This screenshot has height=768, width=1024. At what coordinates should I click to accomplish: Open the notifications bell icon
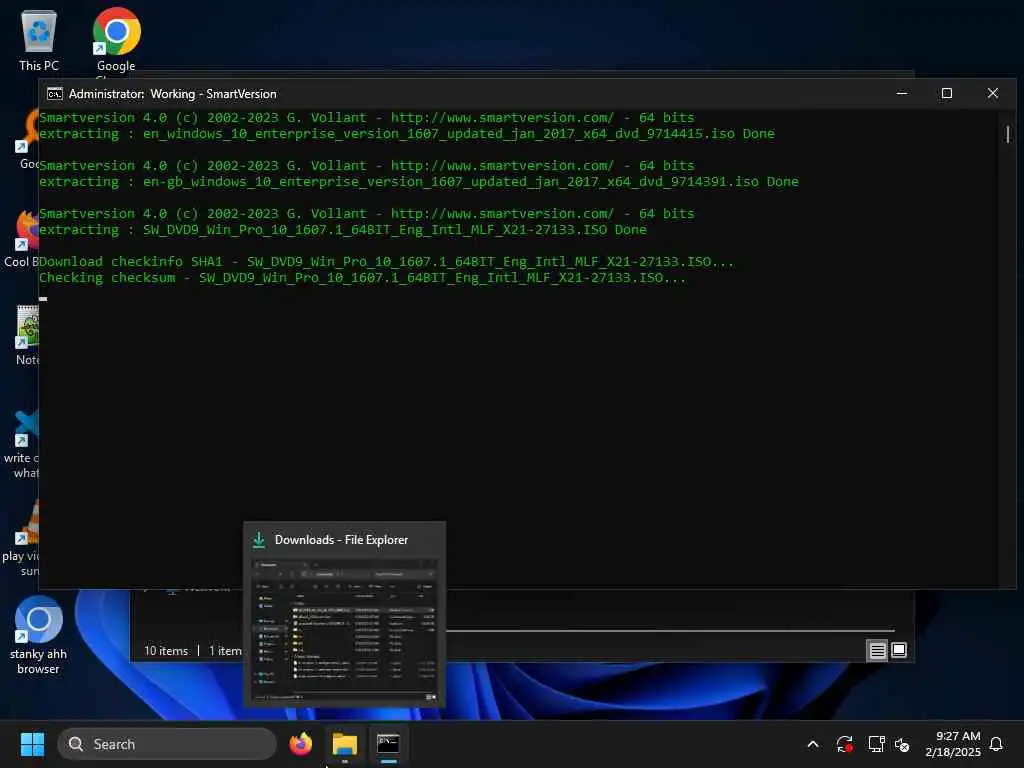click(x=996, y=744)
